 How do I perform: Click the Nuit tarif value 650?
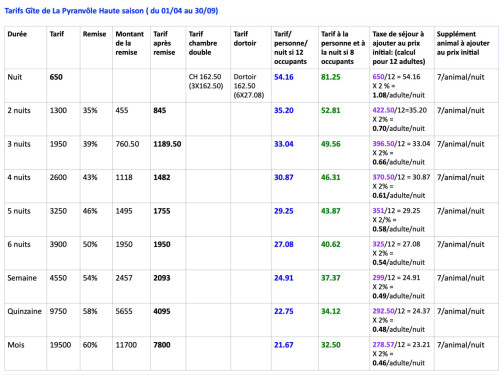pyautogui.click(x=56, y=77)
